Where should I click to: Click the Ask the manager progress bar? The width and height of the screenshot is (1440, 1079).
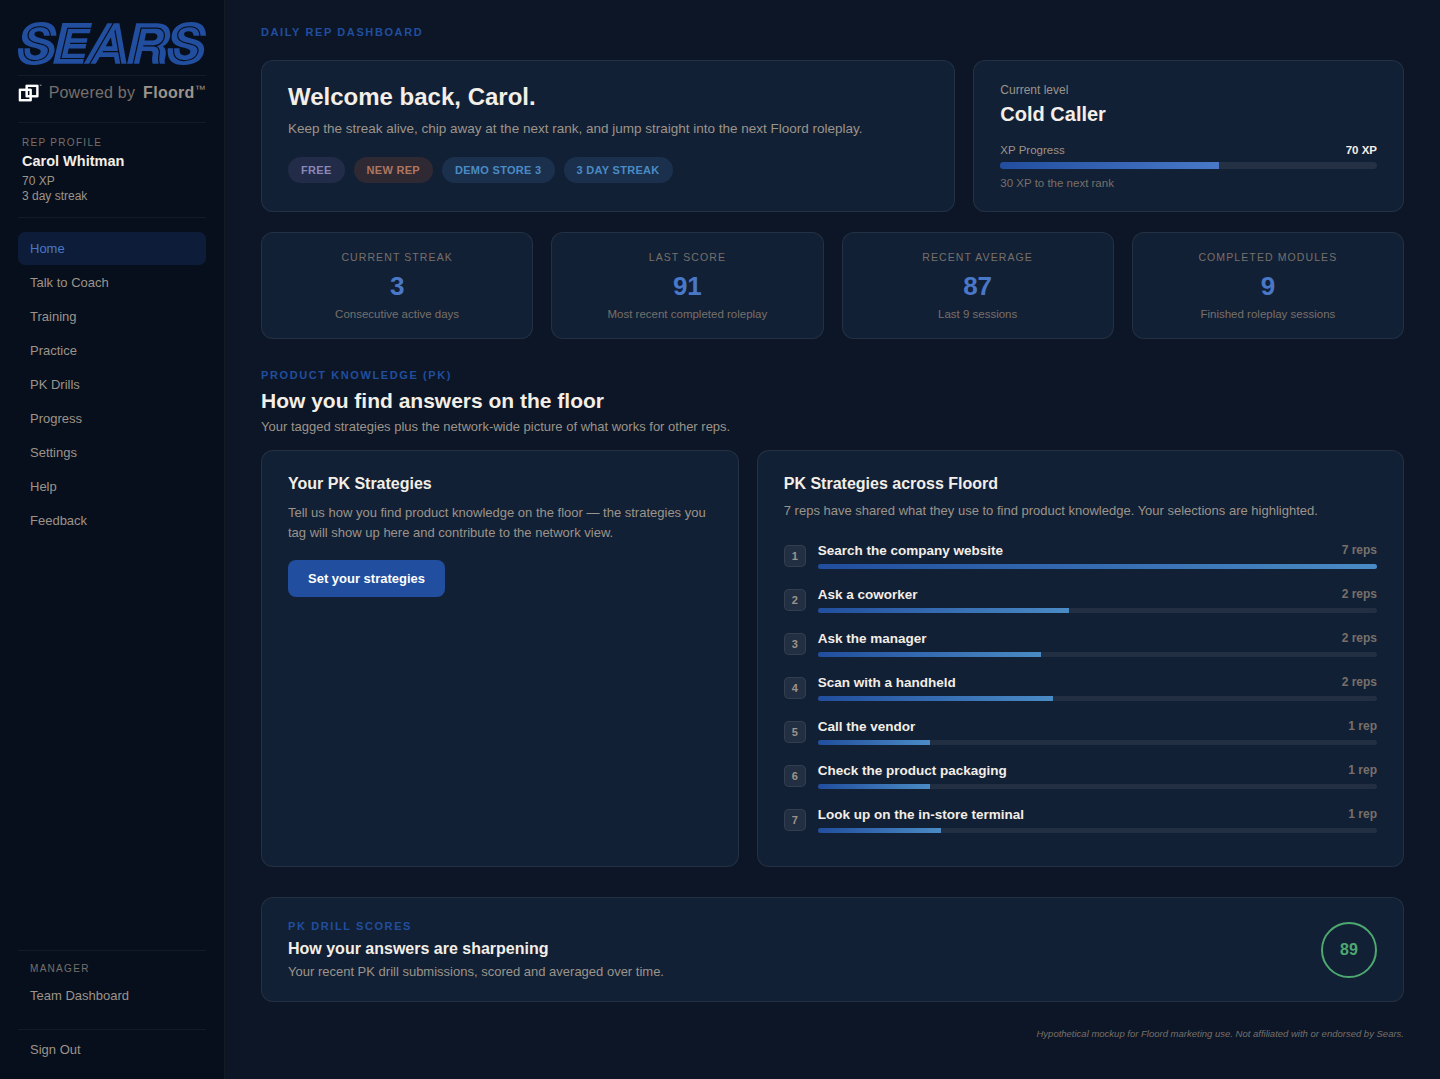[x=1097, y=655]
